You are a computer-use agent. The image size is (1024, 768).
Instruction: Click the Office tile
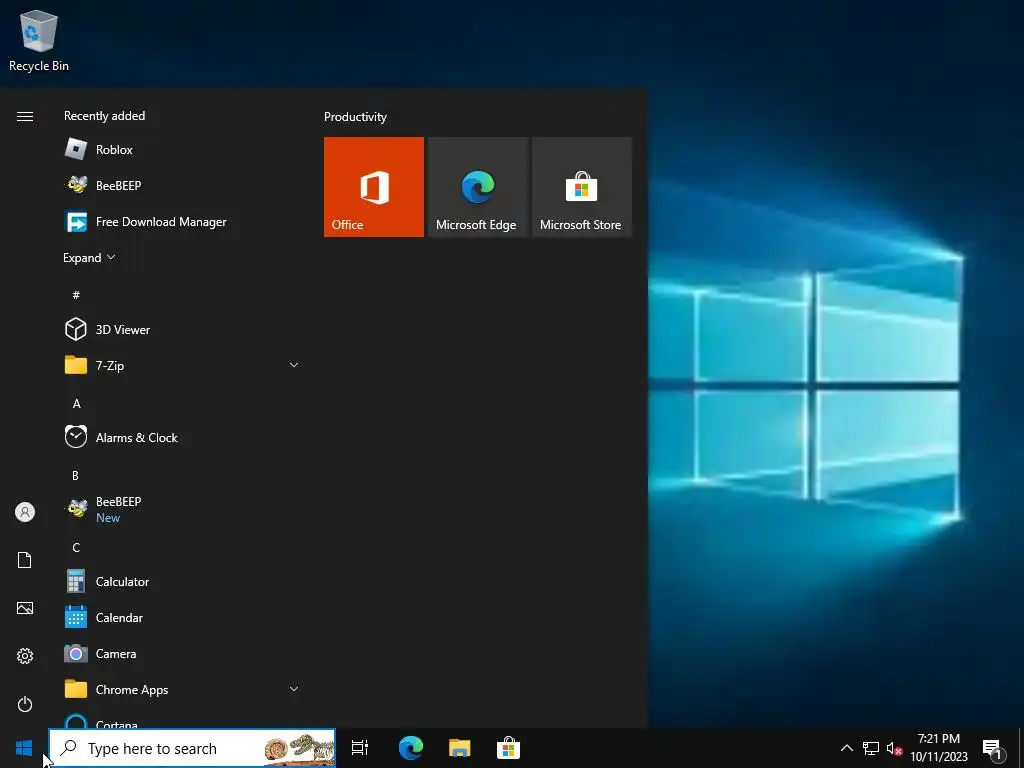point(374,187)
